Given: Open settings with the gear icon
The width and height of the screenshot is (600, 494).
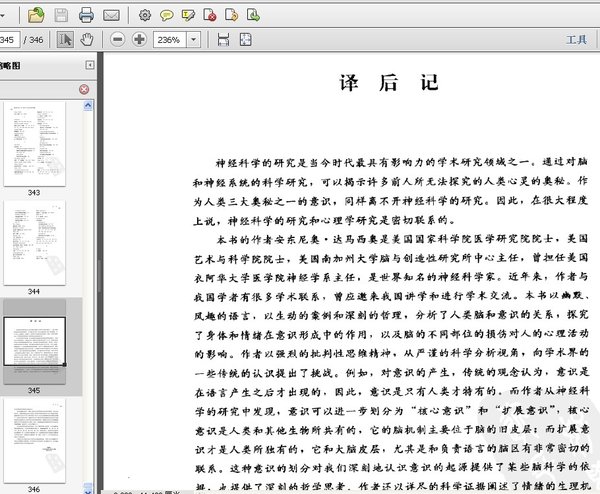Looking at the screenshot, I should (x=145, y=15).
